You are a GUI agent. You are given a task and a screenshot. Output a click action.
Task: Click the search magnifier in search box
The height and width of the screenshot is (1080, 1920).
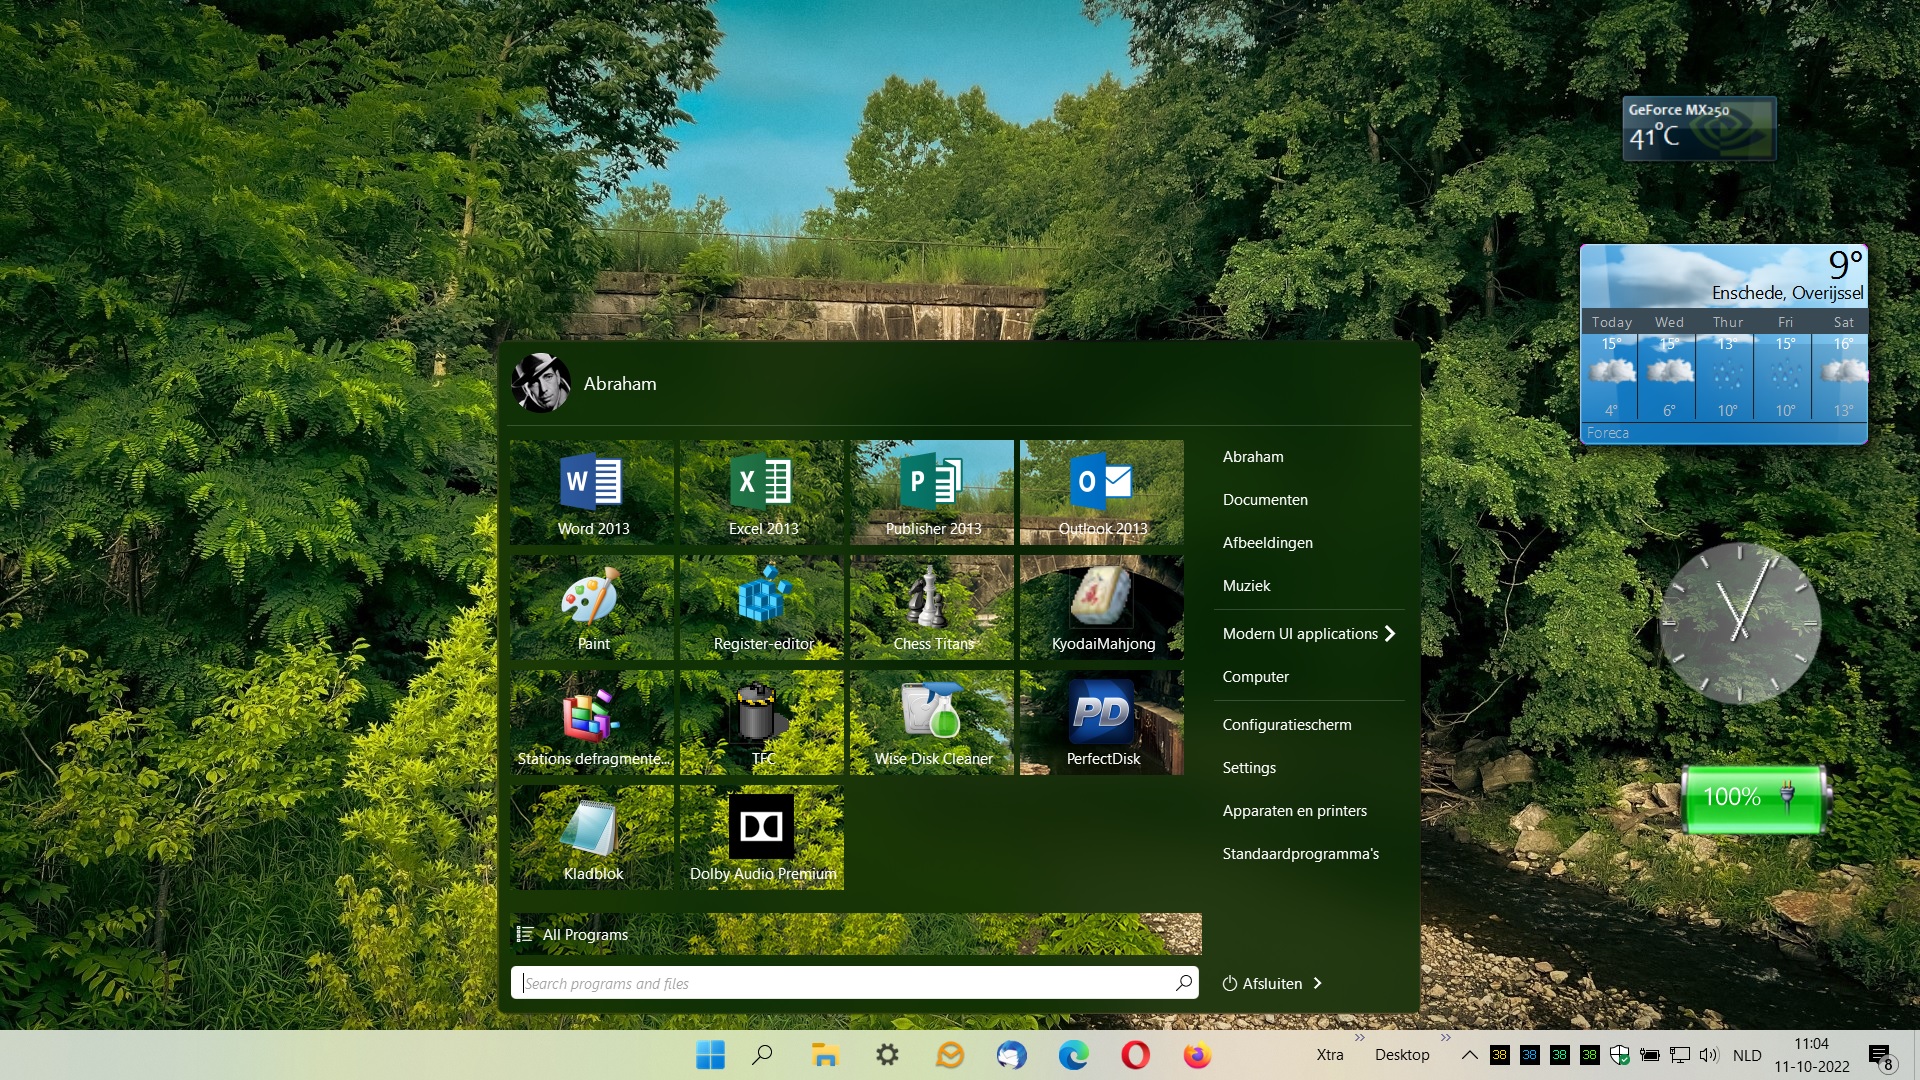coord(1184,983)
